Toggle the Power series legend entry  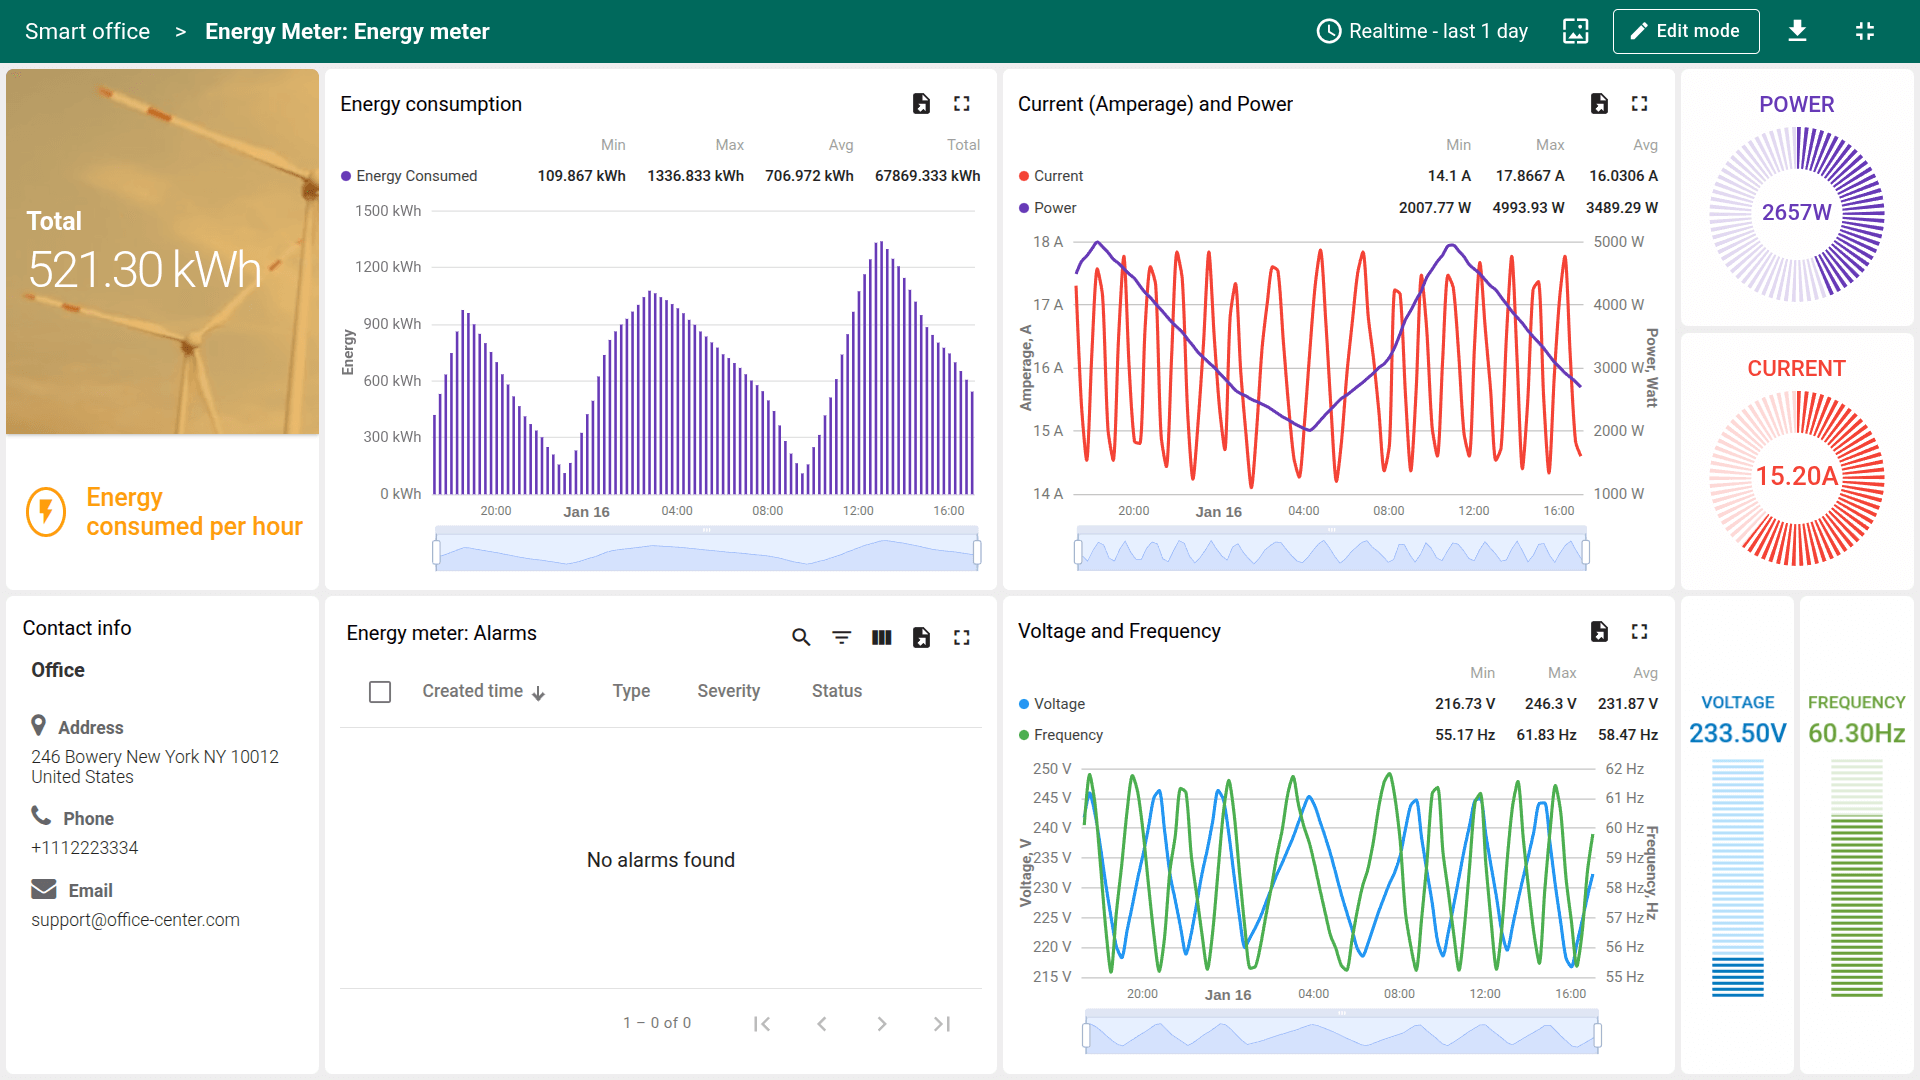point(1054,208)
